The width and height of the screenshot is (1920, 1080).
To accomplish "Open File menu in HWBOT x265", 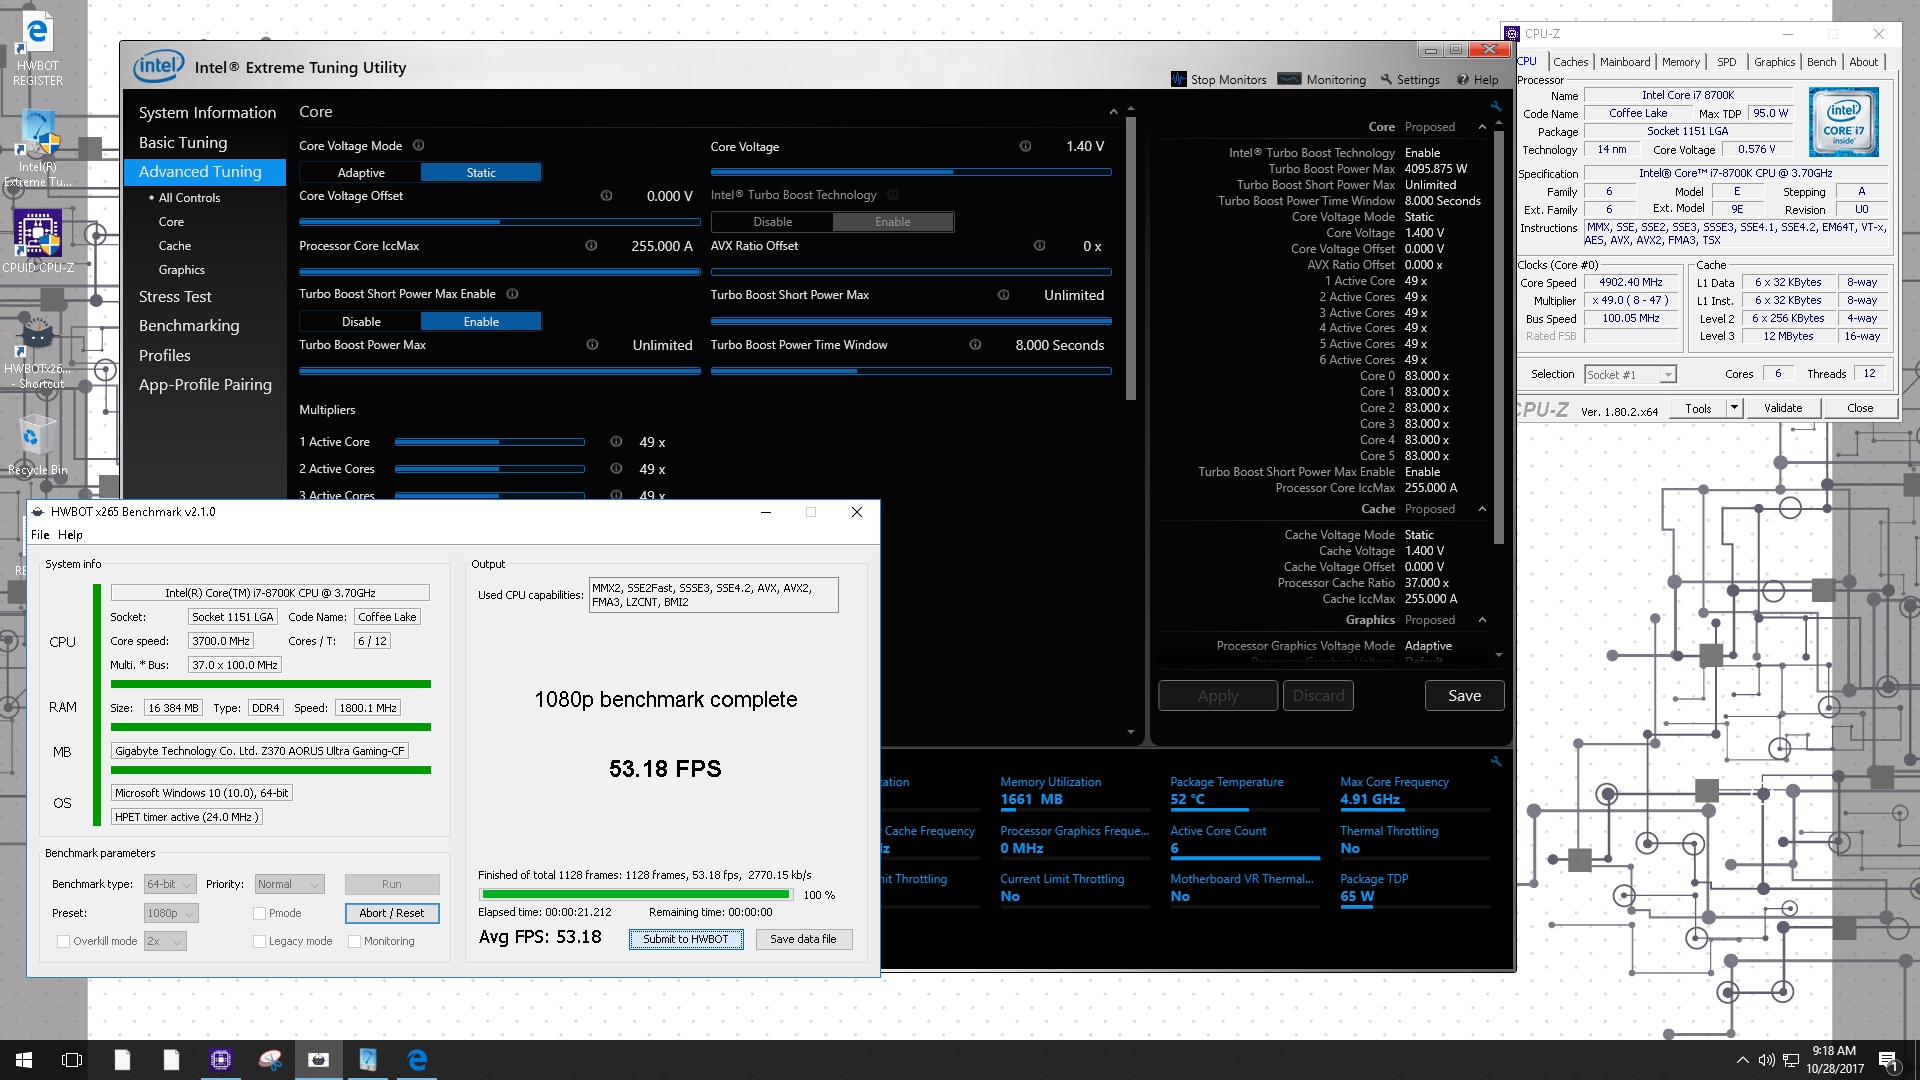I will click(40, 535).
